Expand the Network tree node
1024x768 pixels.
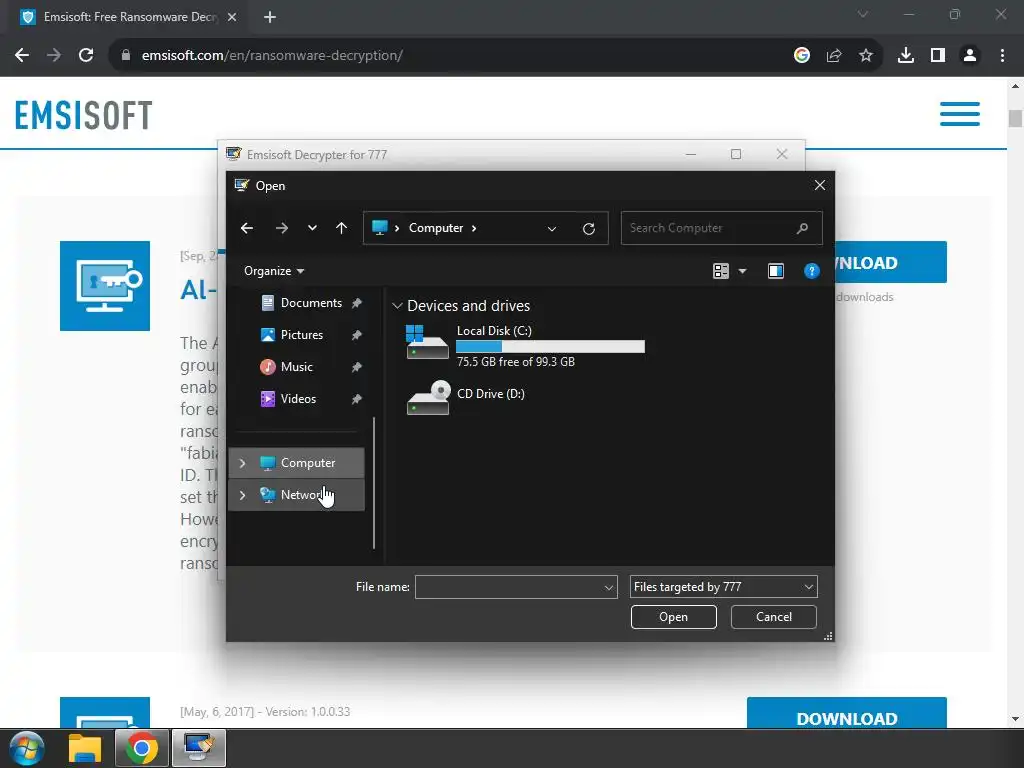click(x=242, y=495)
